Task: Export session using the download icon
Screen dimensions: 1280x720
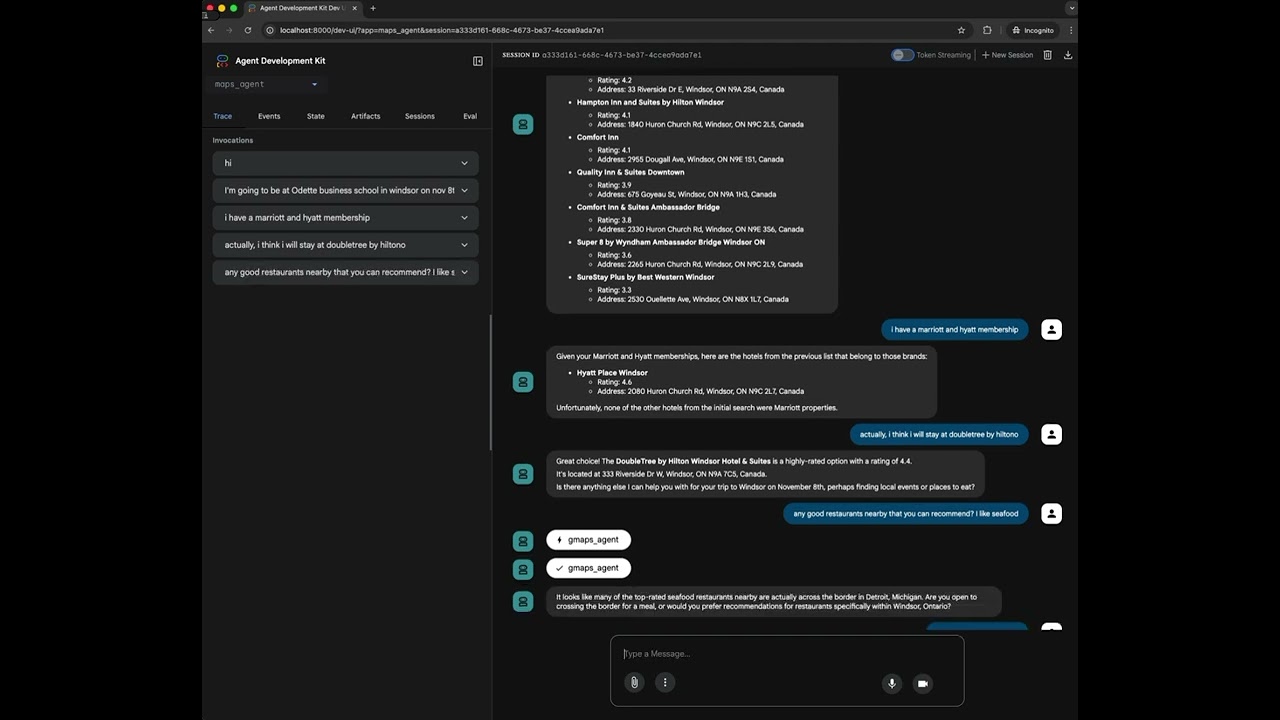Action: pos(1068,55)
